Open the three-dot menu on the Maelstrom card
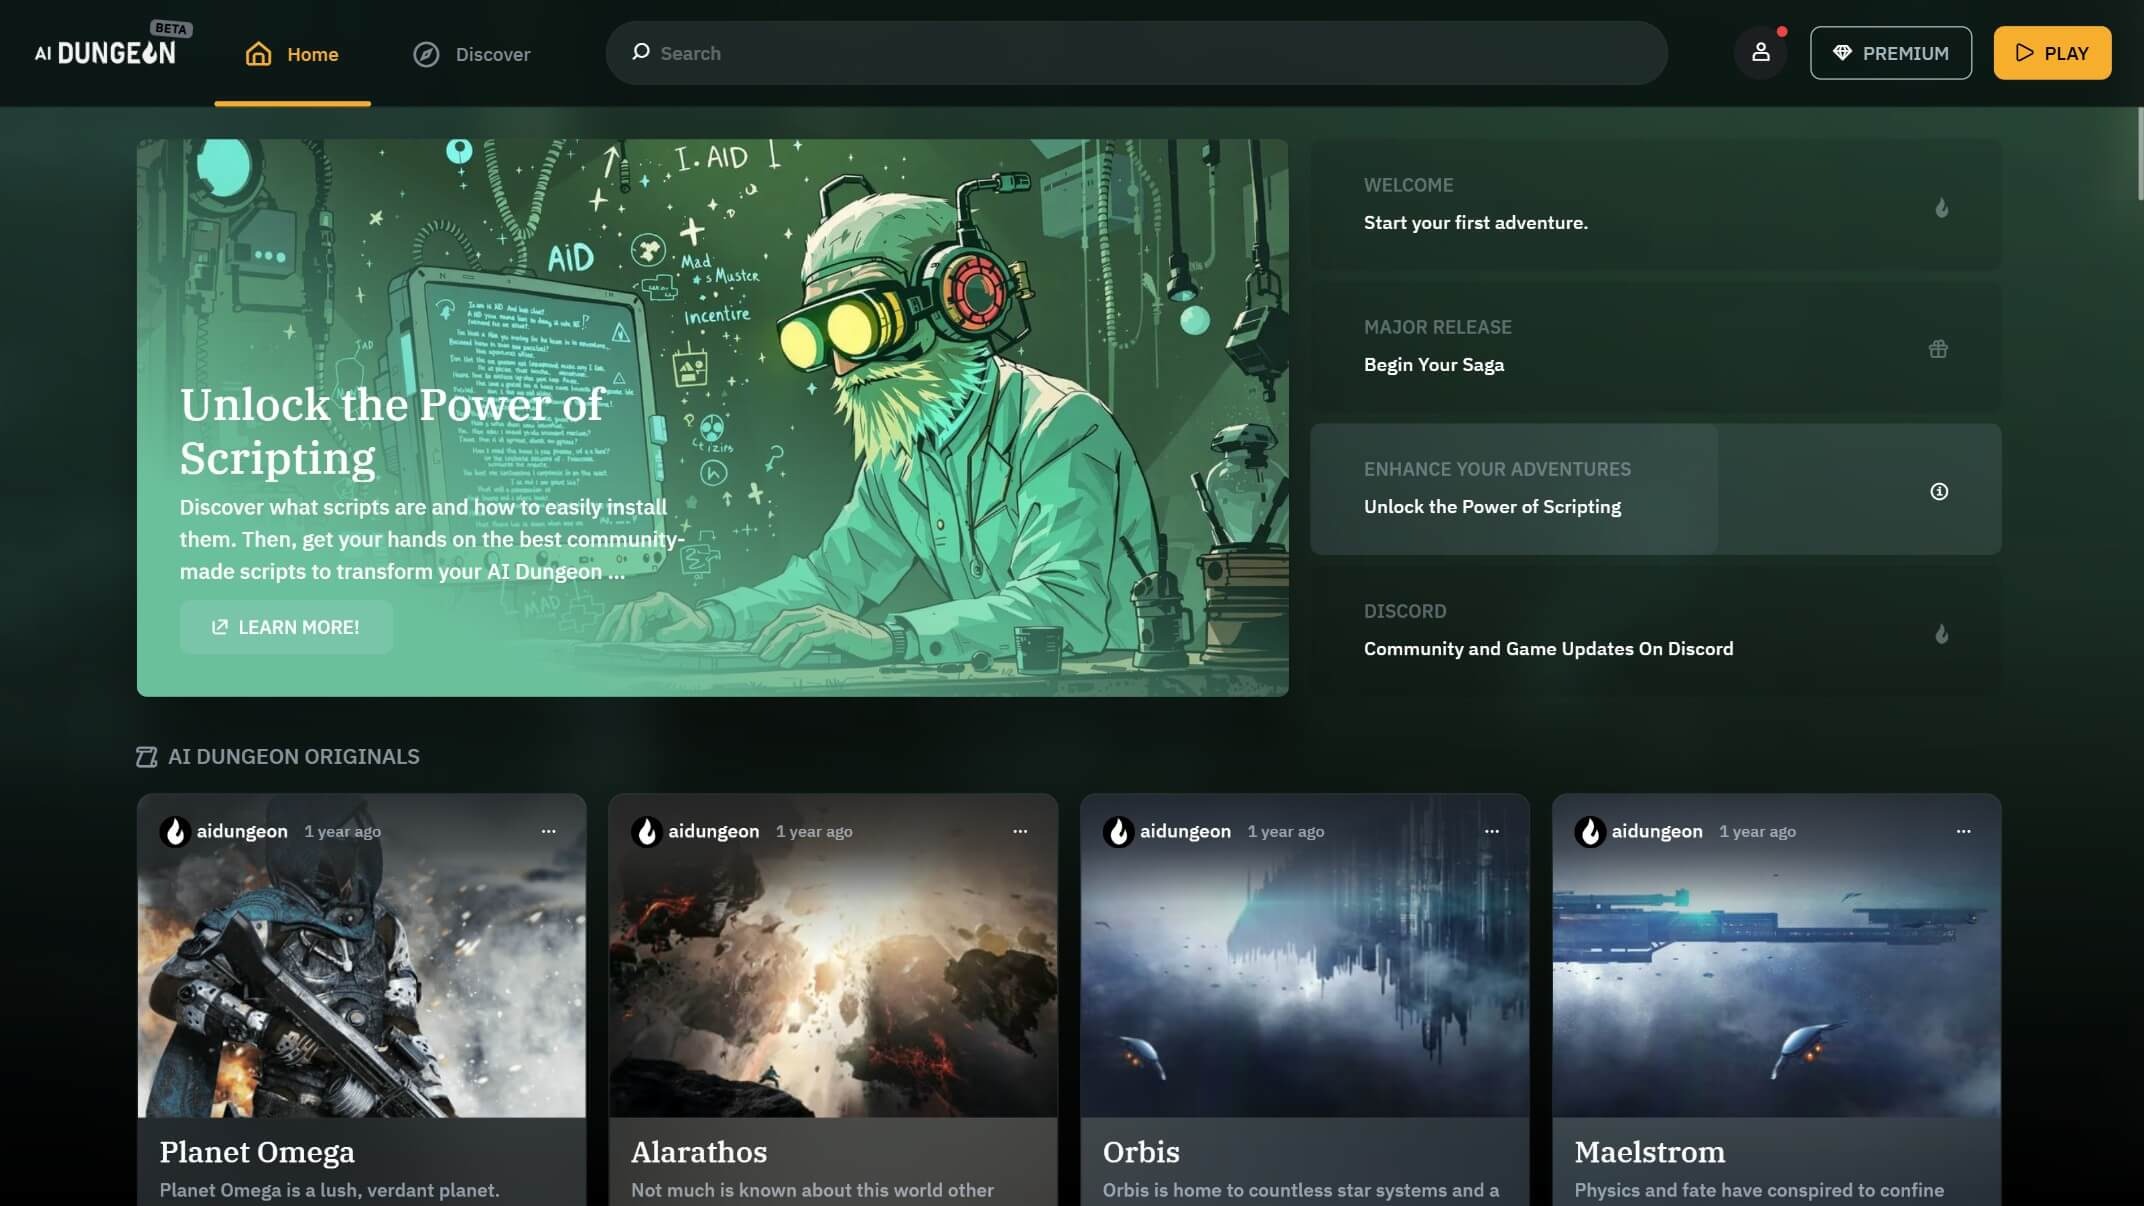Viewport: 2144px width, 1206px height. pyautogui.click(x=1963, y=831)
